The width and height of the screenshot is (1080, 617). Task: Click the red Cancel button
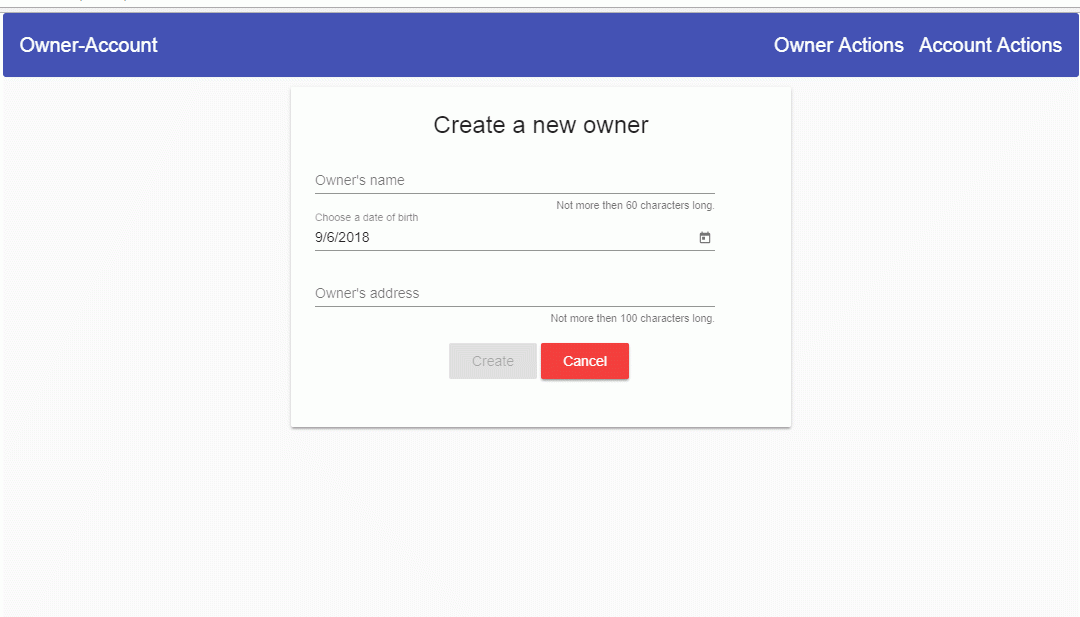point(585,361)
